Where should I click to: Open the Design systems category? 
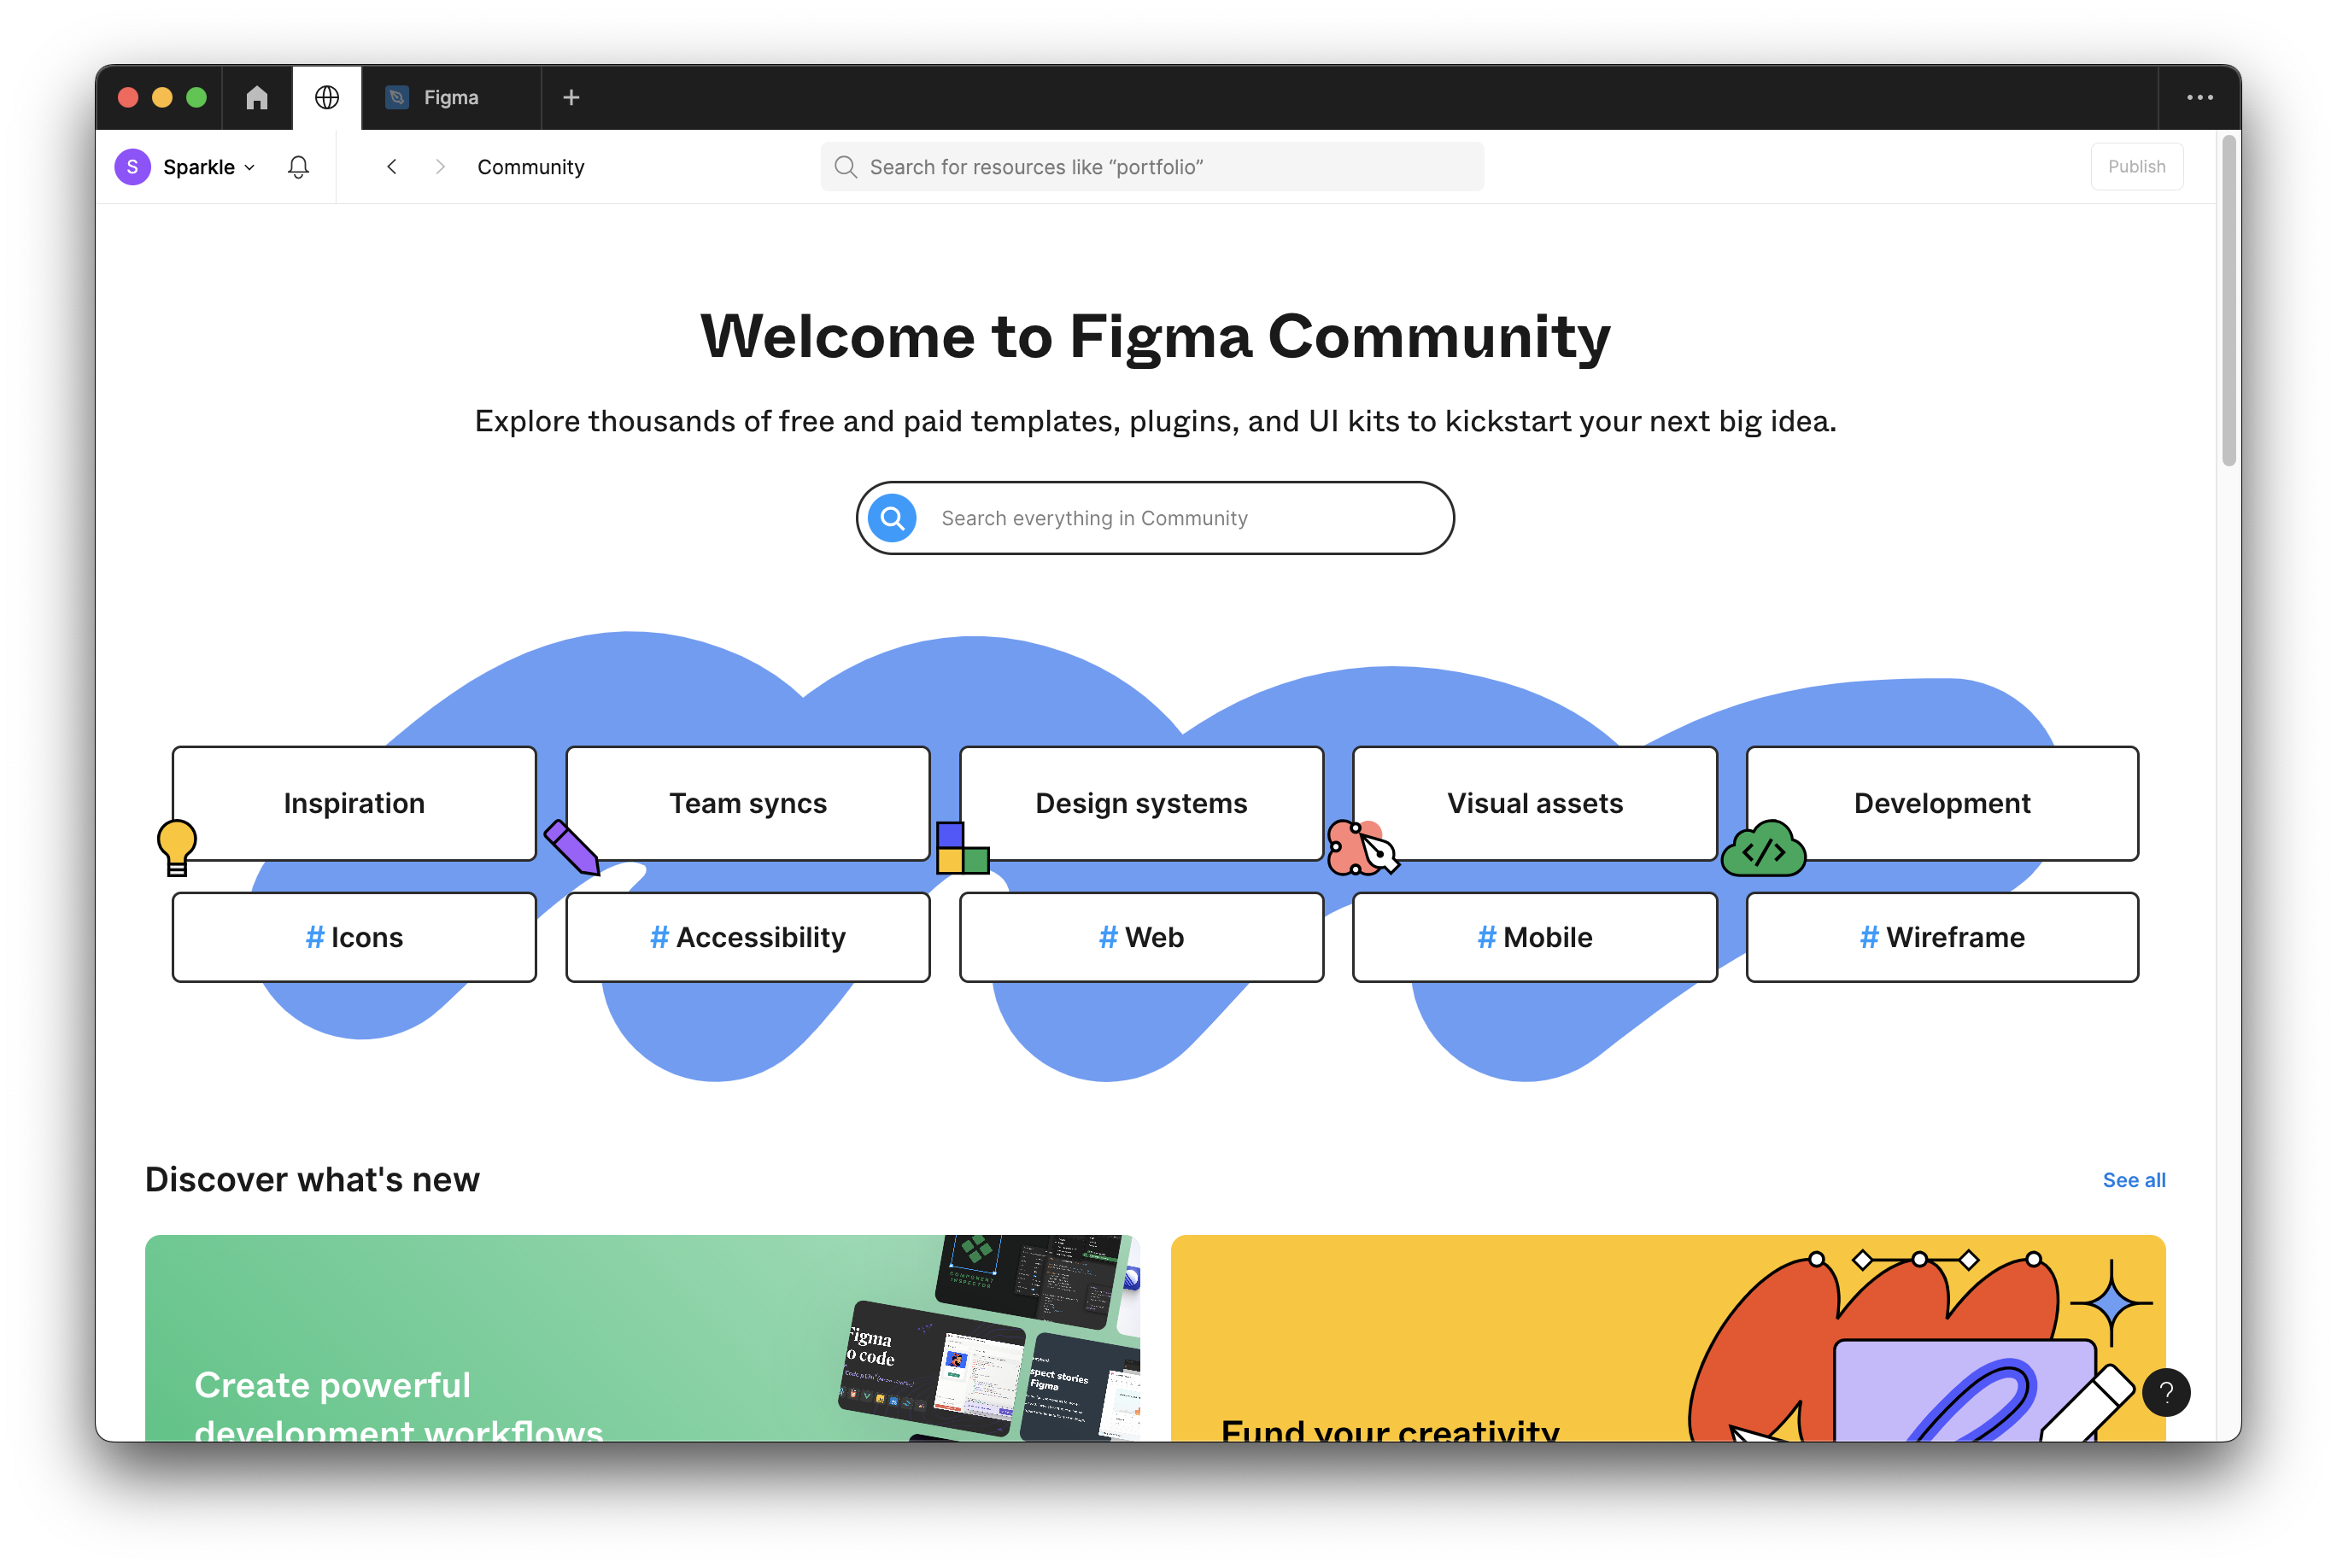(x=1141, y=803)
